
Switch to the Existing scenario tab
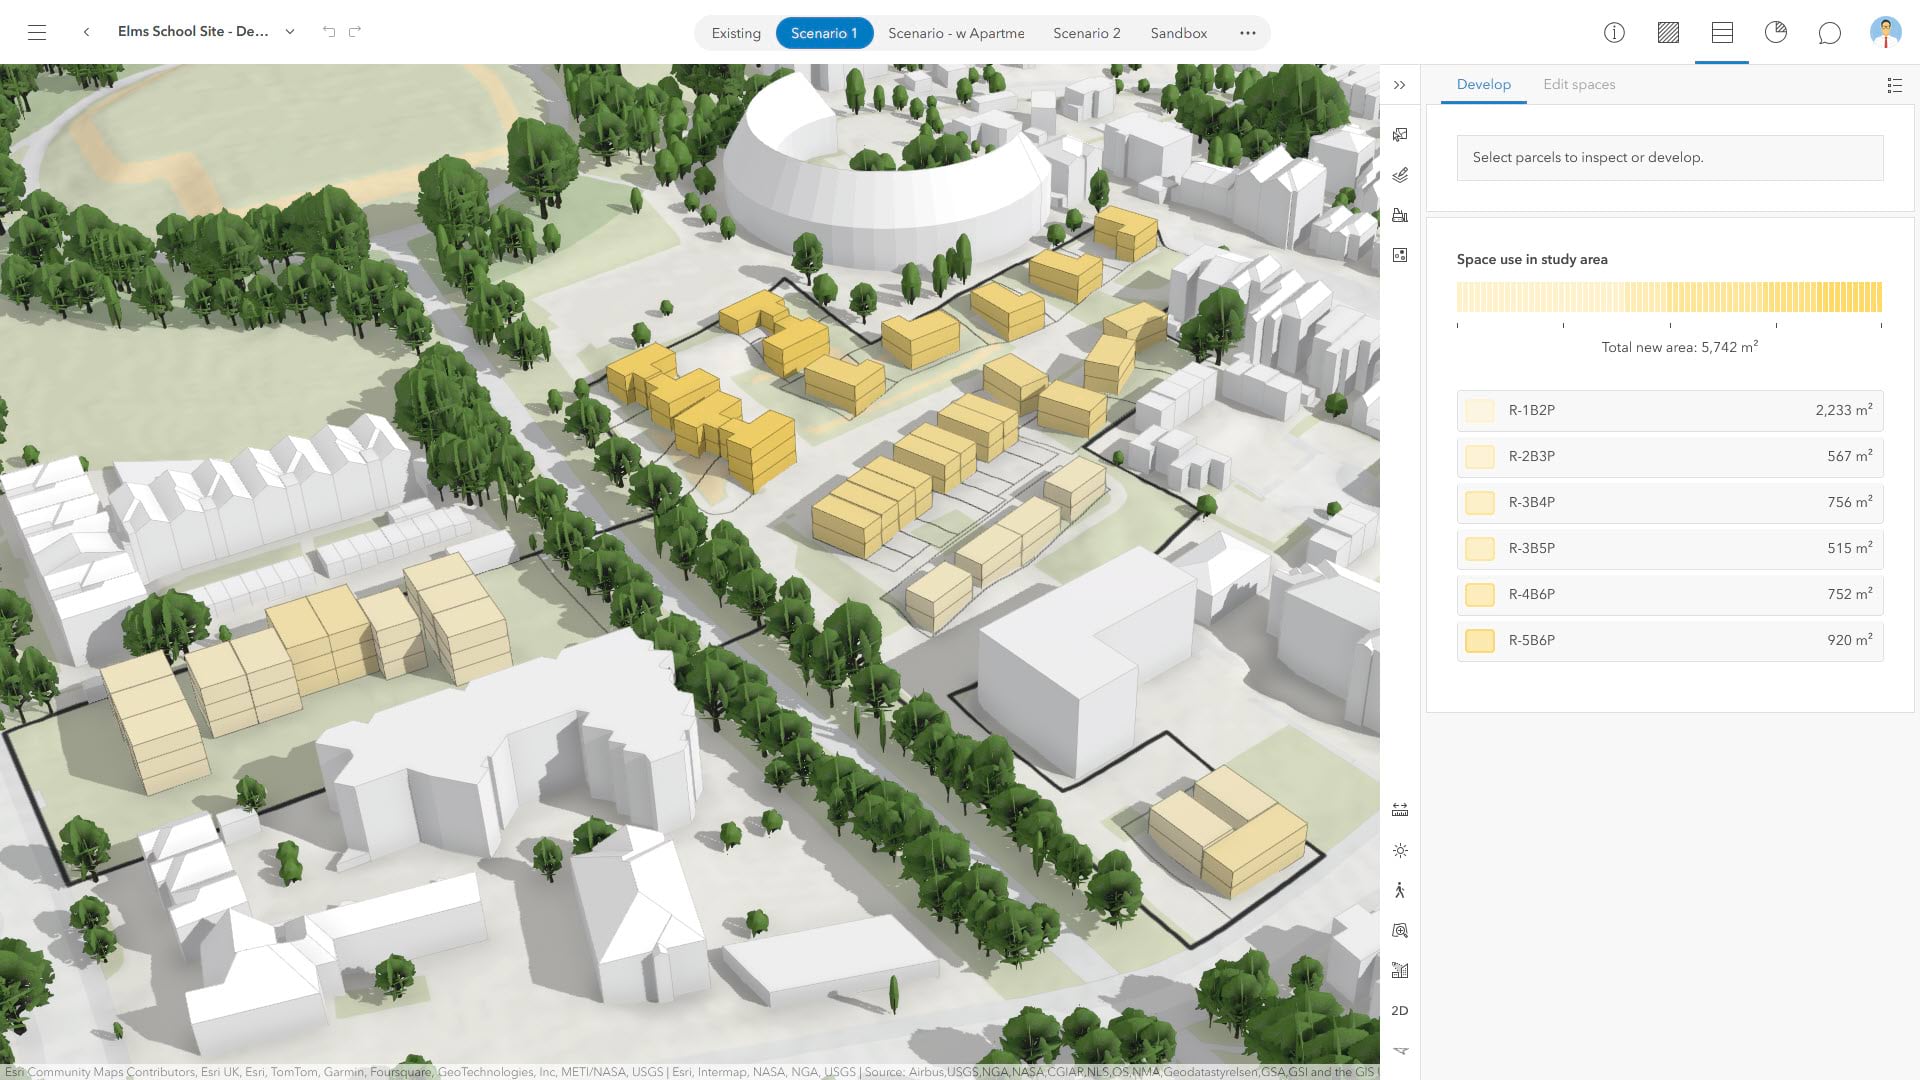[x=736, y=33]
